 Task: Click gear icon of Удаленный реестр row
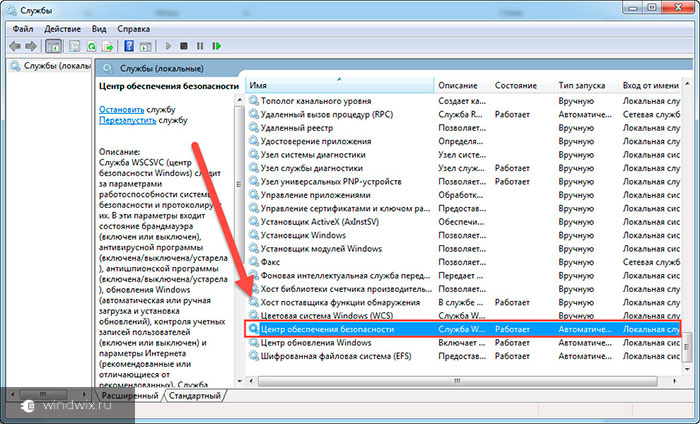tap(254, 128)
